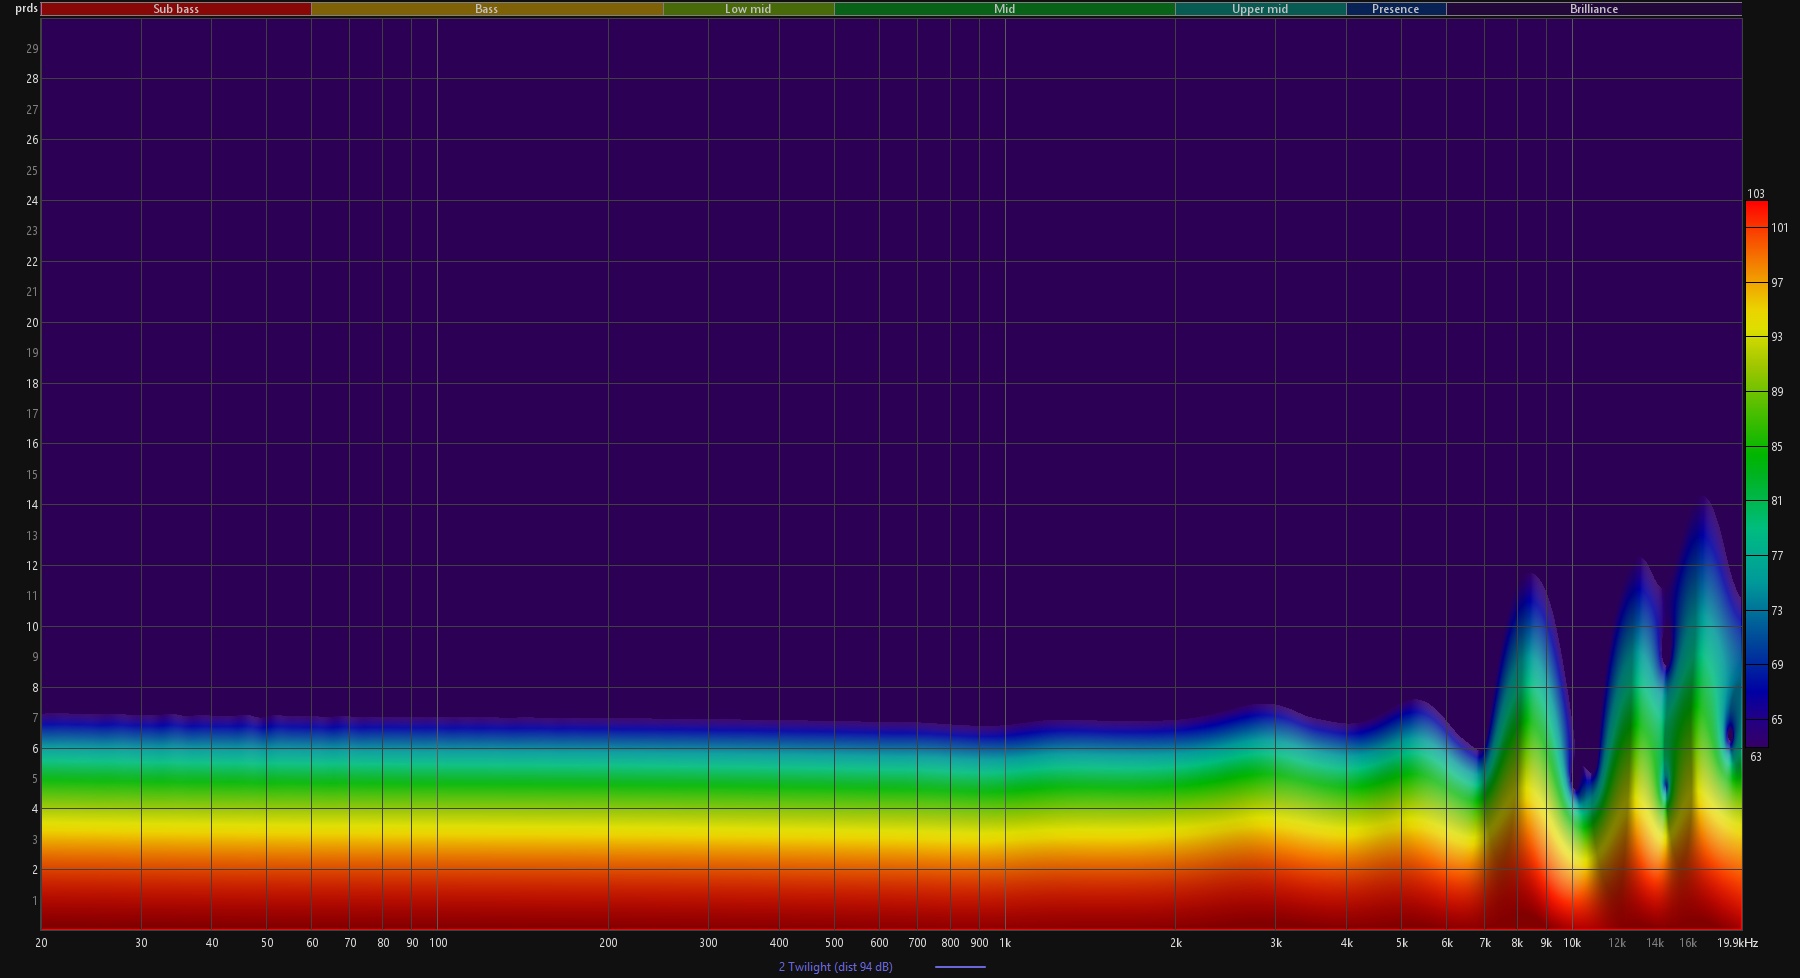Screen dimensions: 1800x978
Task: Click the prds axis unit label
Action: click(x=26, y=8)
